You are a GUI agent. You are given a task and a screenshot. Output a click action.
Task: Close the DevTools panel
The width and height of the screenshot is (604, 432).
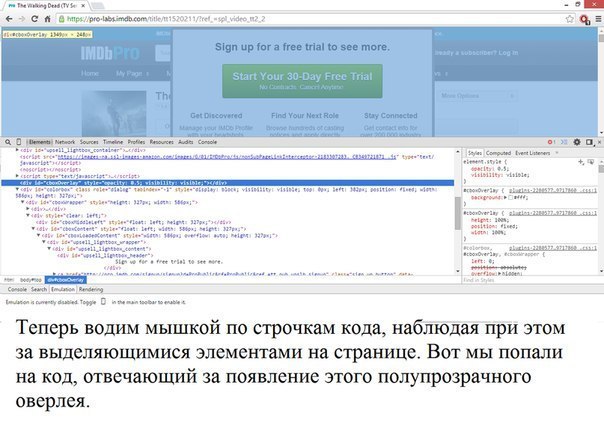pyautogui.click(x=599, y=142)
